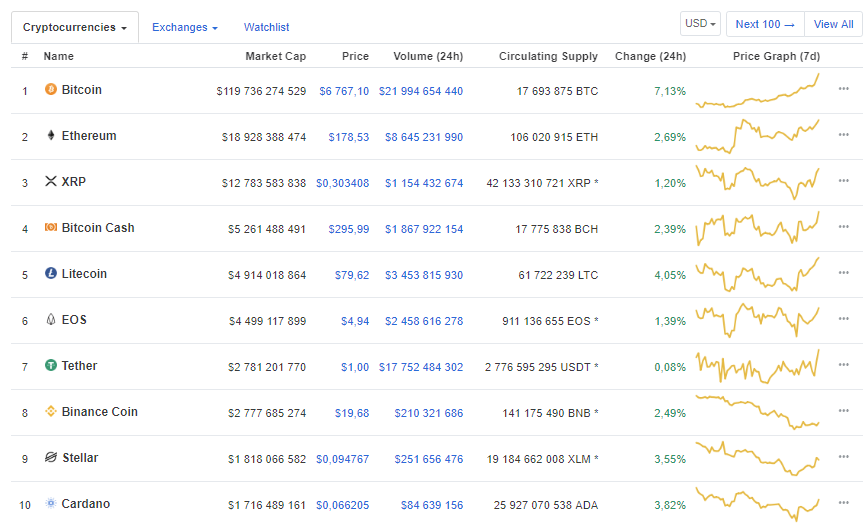Click the Binance Coin logo icon

[50, 411]
